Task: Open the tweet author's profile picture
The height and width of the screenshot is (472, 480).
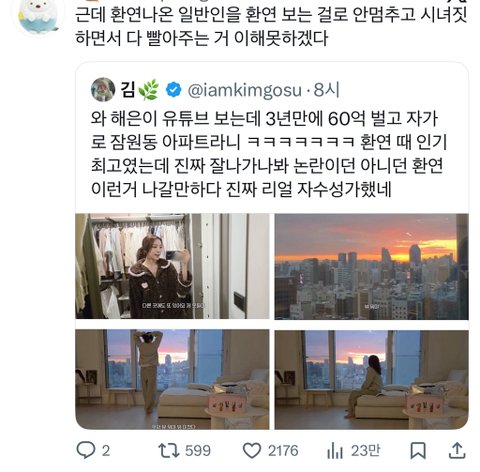Action: (38, 15)
